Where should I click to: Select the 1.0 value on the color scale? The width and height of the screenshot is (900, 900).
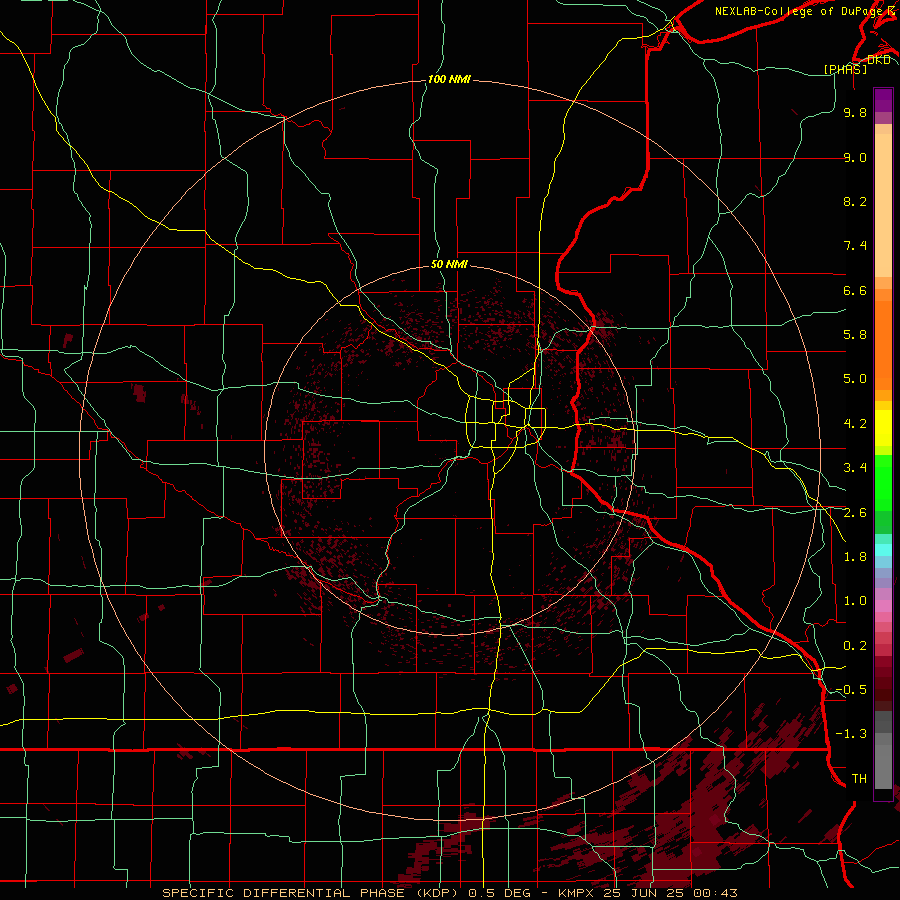click(855, 601)
